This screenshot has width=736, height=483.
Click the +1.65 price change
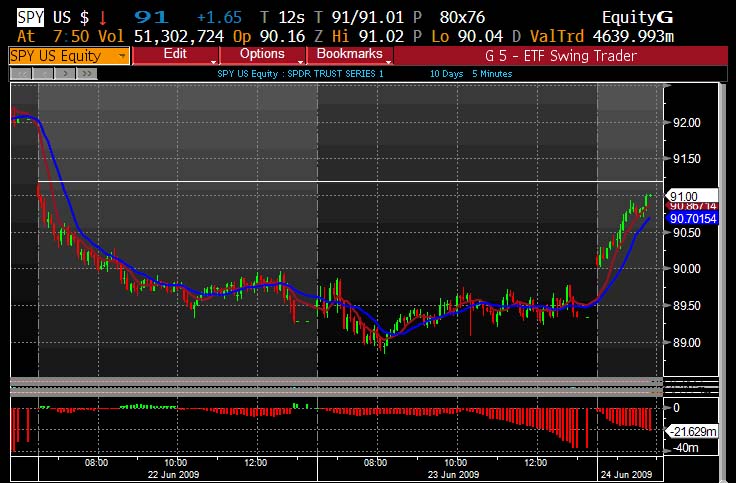[x=219, y=18]
